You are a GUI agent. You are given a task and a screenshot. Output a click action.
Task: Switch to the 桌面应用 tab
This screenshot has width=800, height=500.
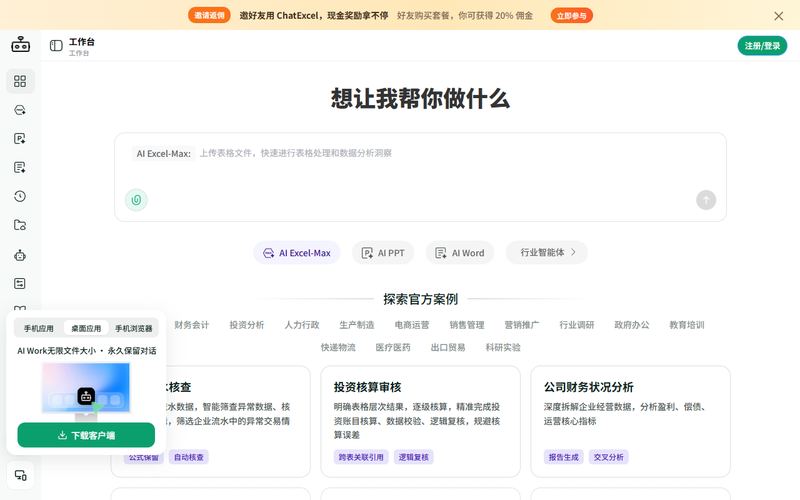click(86, 328)
